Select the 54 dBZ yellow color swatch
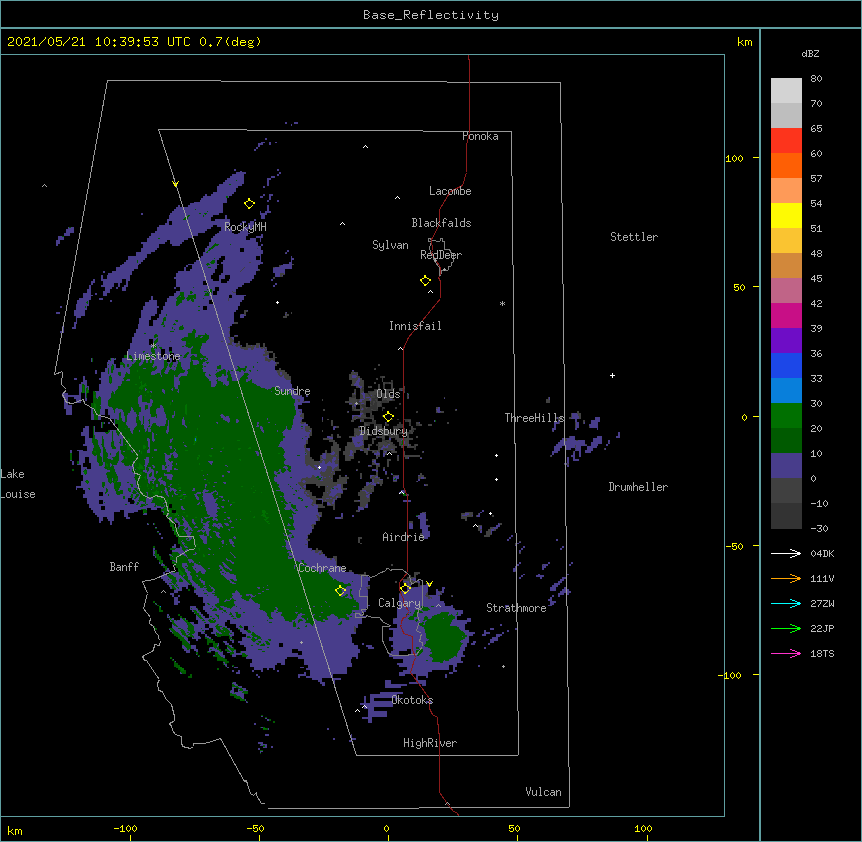Viewport: 862px width, 842px height. [786, 215]
